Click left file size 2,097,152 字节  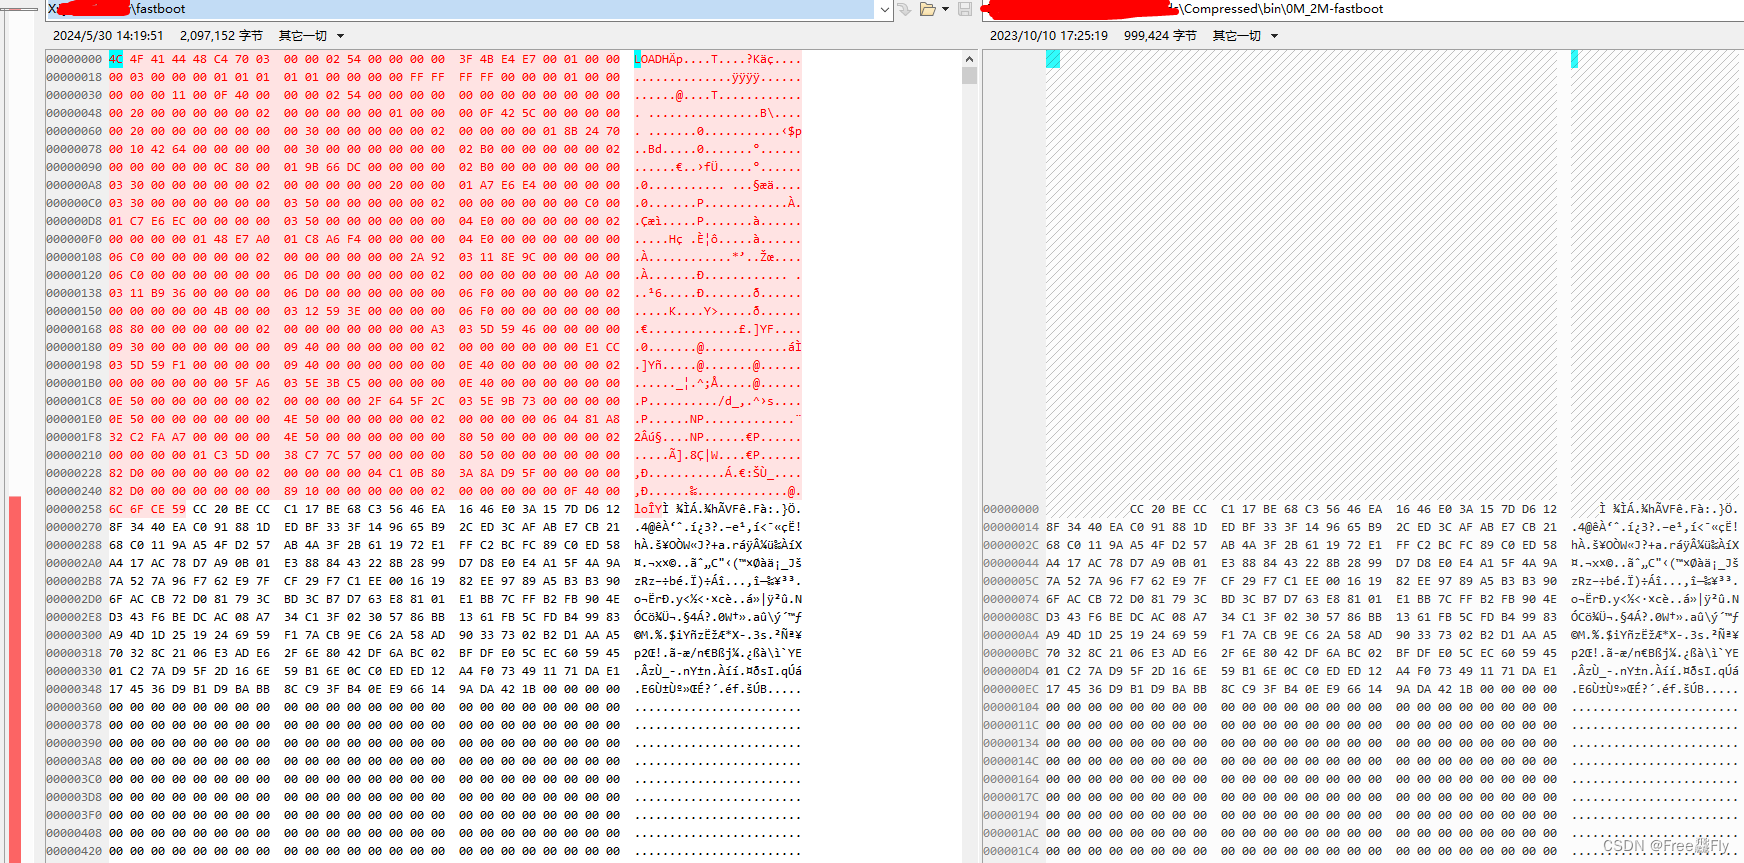pyautogui.click(x=221, y=36)
